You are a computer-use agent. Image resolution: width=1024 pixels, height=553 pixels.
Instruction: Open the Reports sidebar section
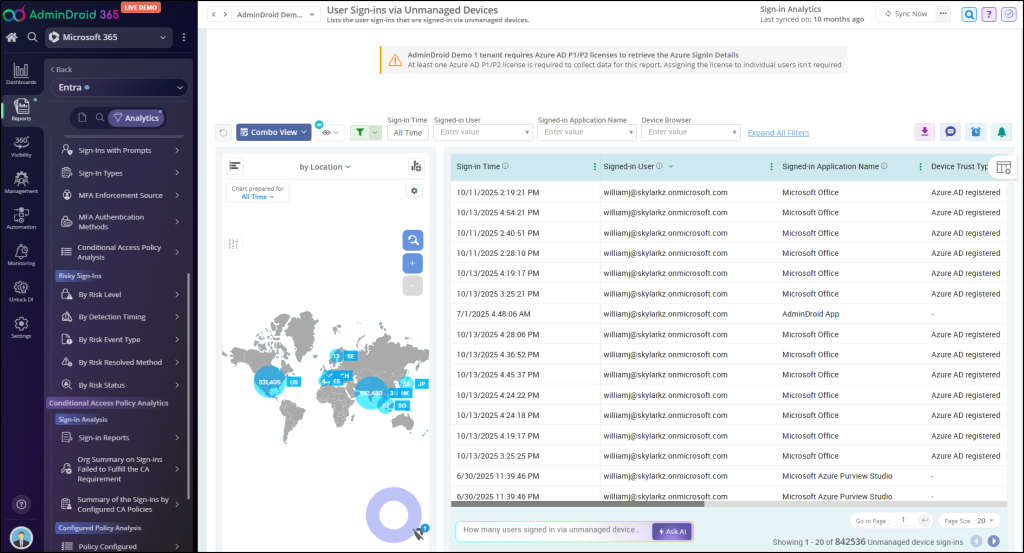[x=21, y=110]
